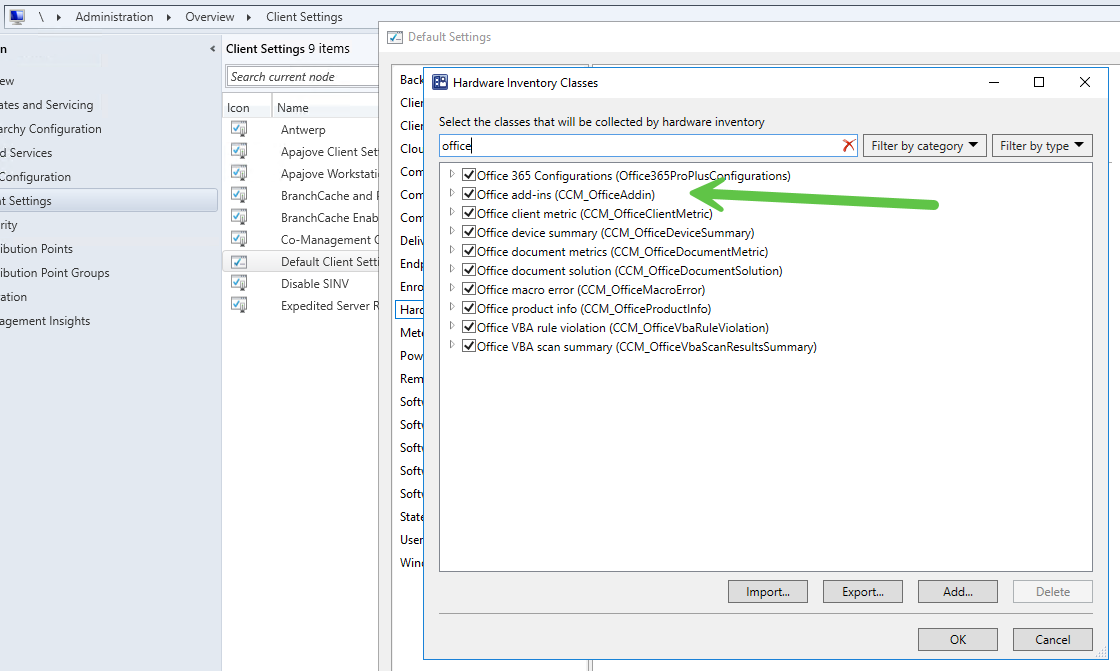Expand the Office product info class
Image resolution: width=1120 pixels, height=671 pixels.
click(452, 307)
